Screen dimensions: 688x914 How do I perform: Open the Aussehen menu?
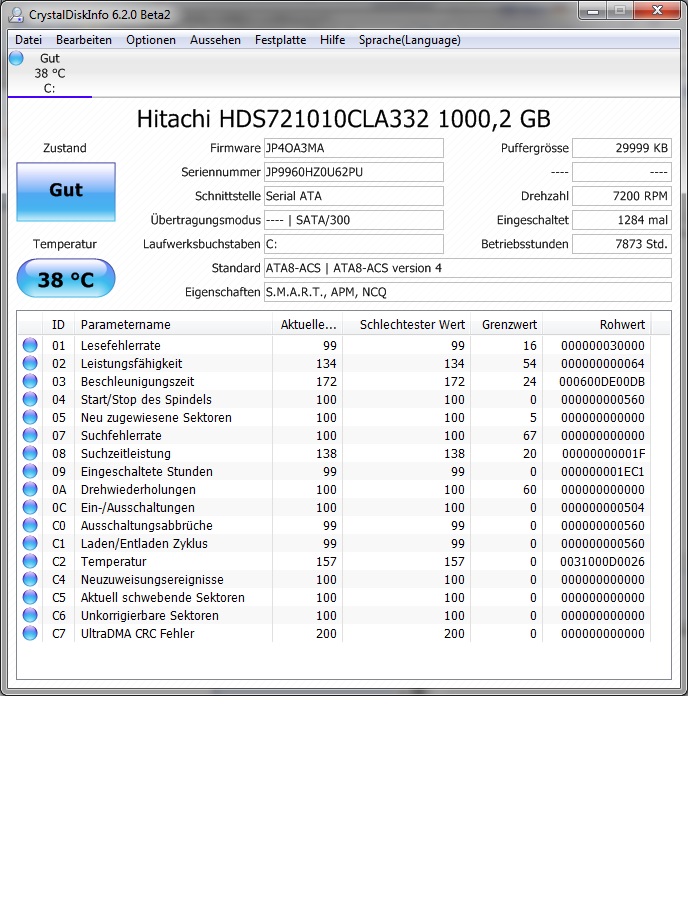[215, 40]
